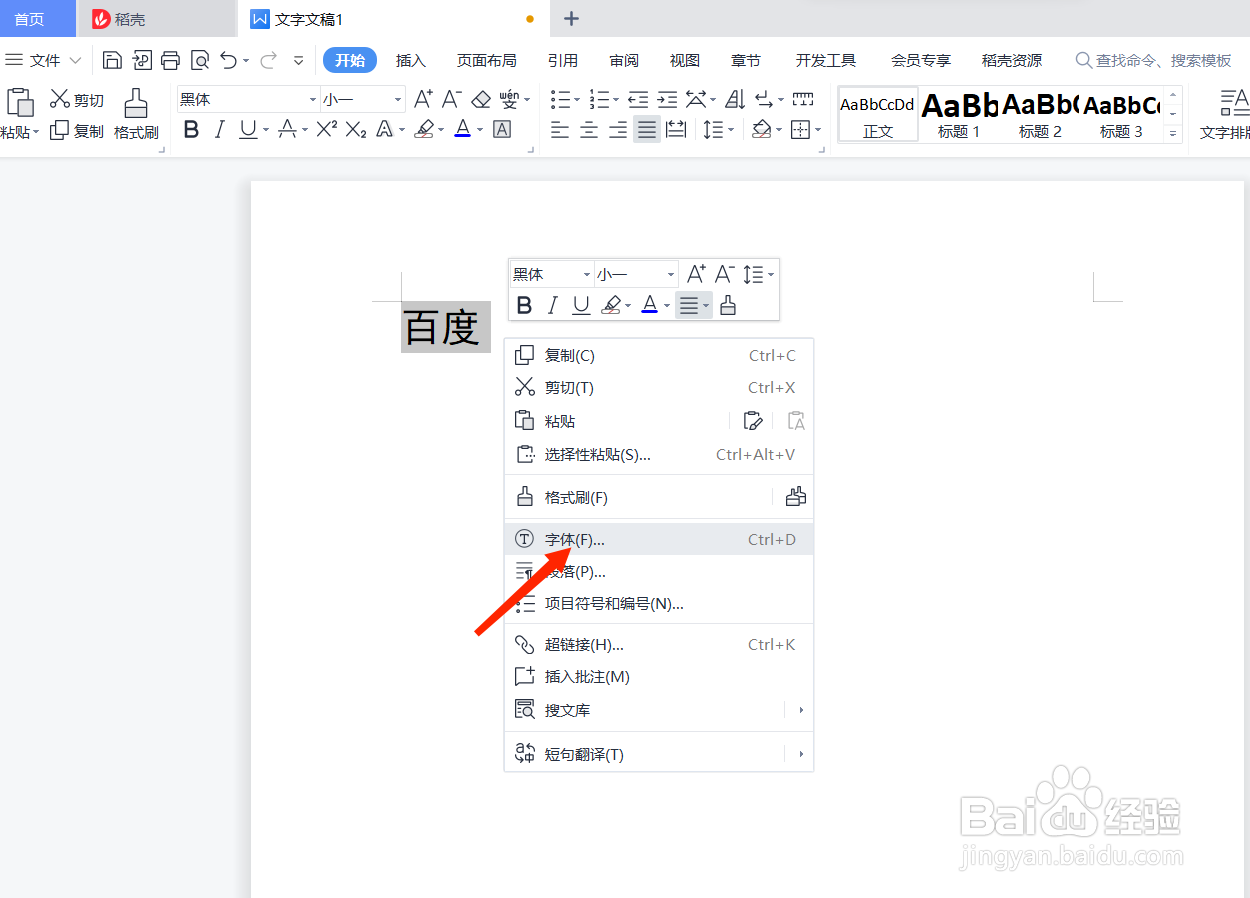This screenshot has height=898, width=1250.
Task: Apply subscript formatting
Action: click(356, 129)
